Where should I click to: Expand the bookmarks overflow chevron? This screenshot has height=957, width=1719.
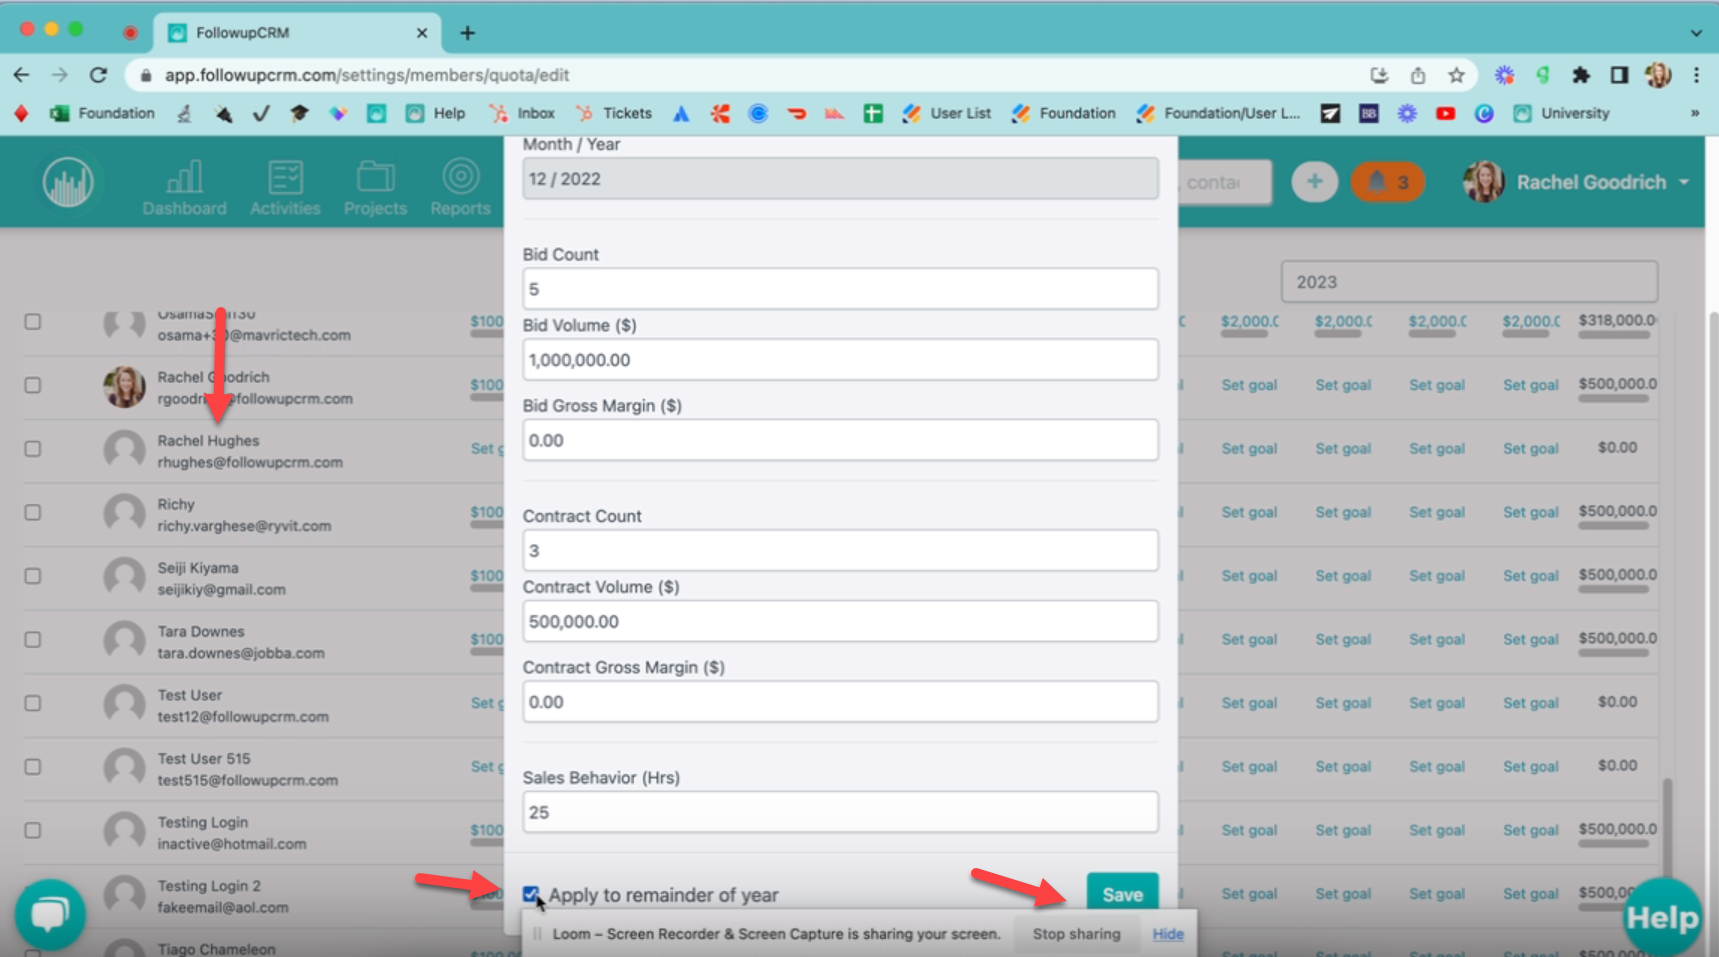[1694, 113]
